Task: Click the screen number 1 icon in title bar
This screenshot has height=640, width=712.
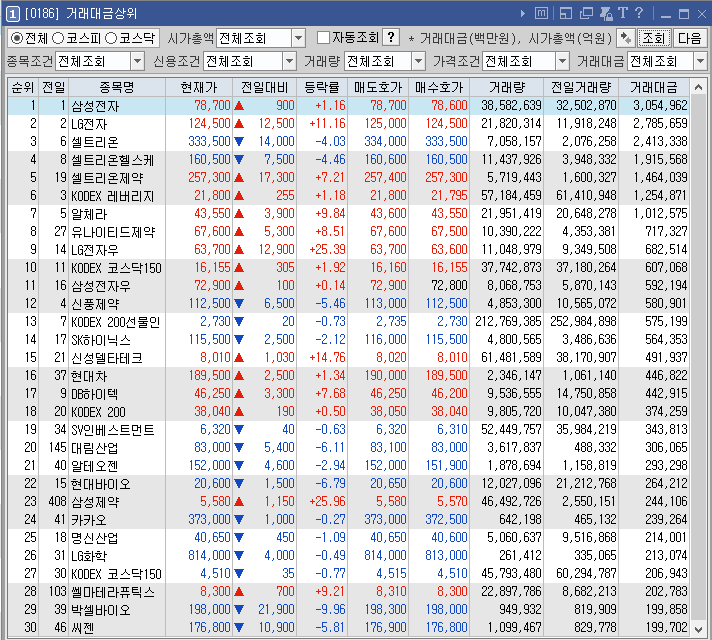Action: [x=12, y=14]
